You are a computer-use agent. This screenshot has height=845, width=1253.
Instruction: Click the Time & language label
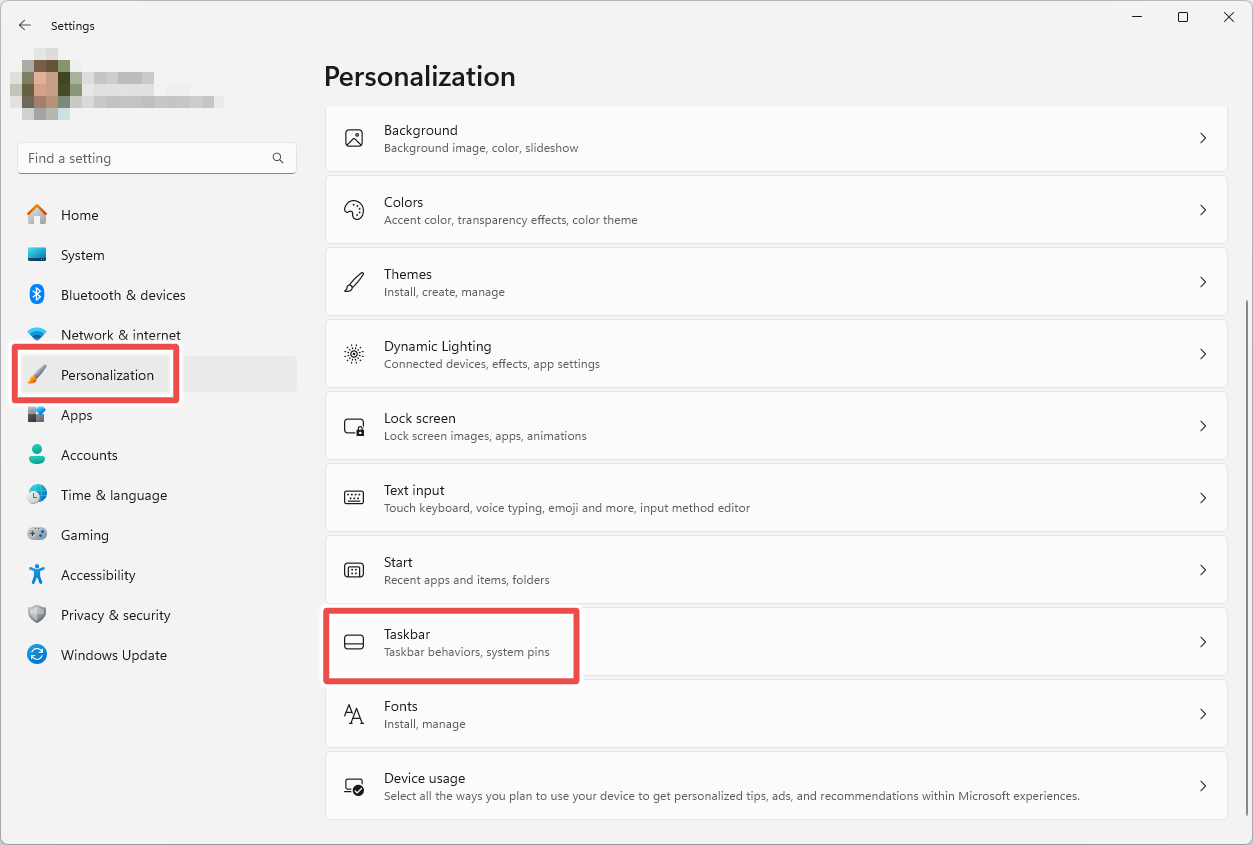pos(114,495)
